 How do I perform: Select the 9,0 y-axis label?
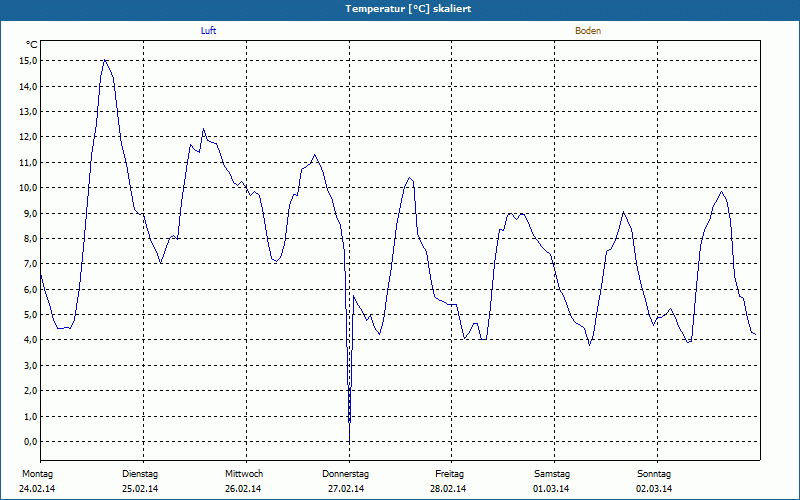pyautogui.click(x=33, y=213)
